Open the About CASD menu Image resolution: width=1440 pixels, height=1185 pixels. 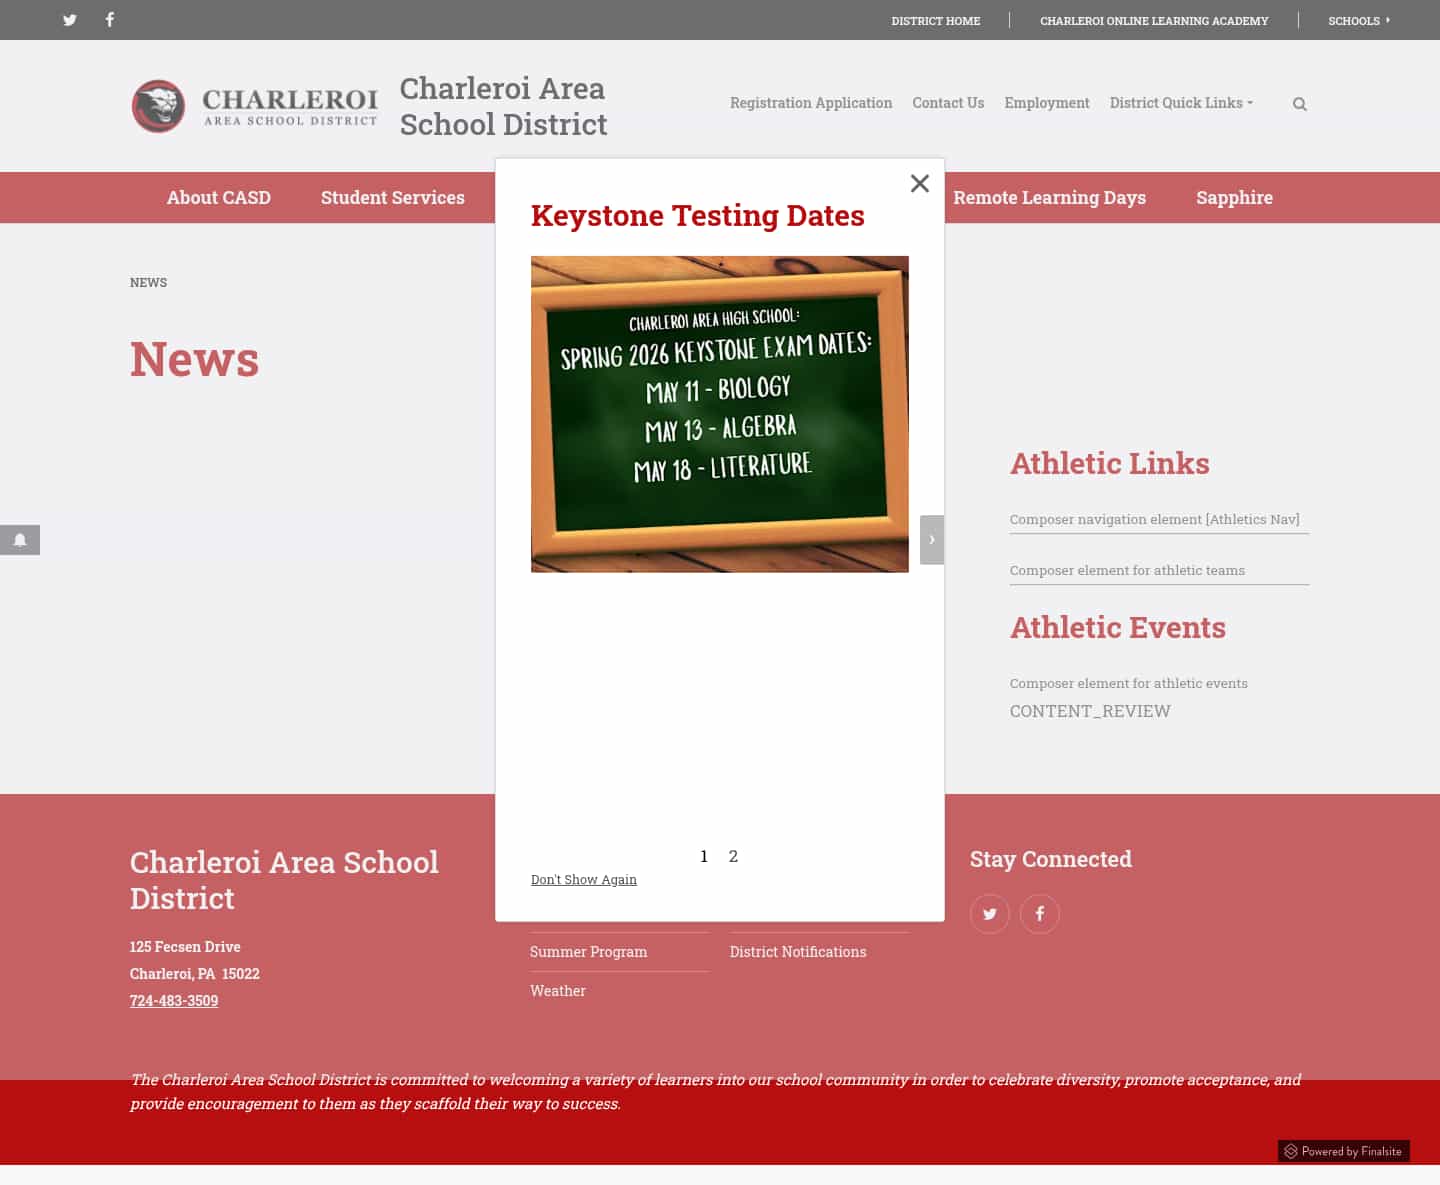coord(219,197)
